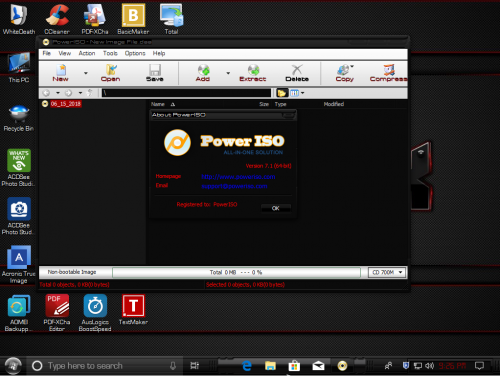Select the 06_15_2018 tree item
Screen dimensions: 500x376
66,104
